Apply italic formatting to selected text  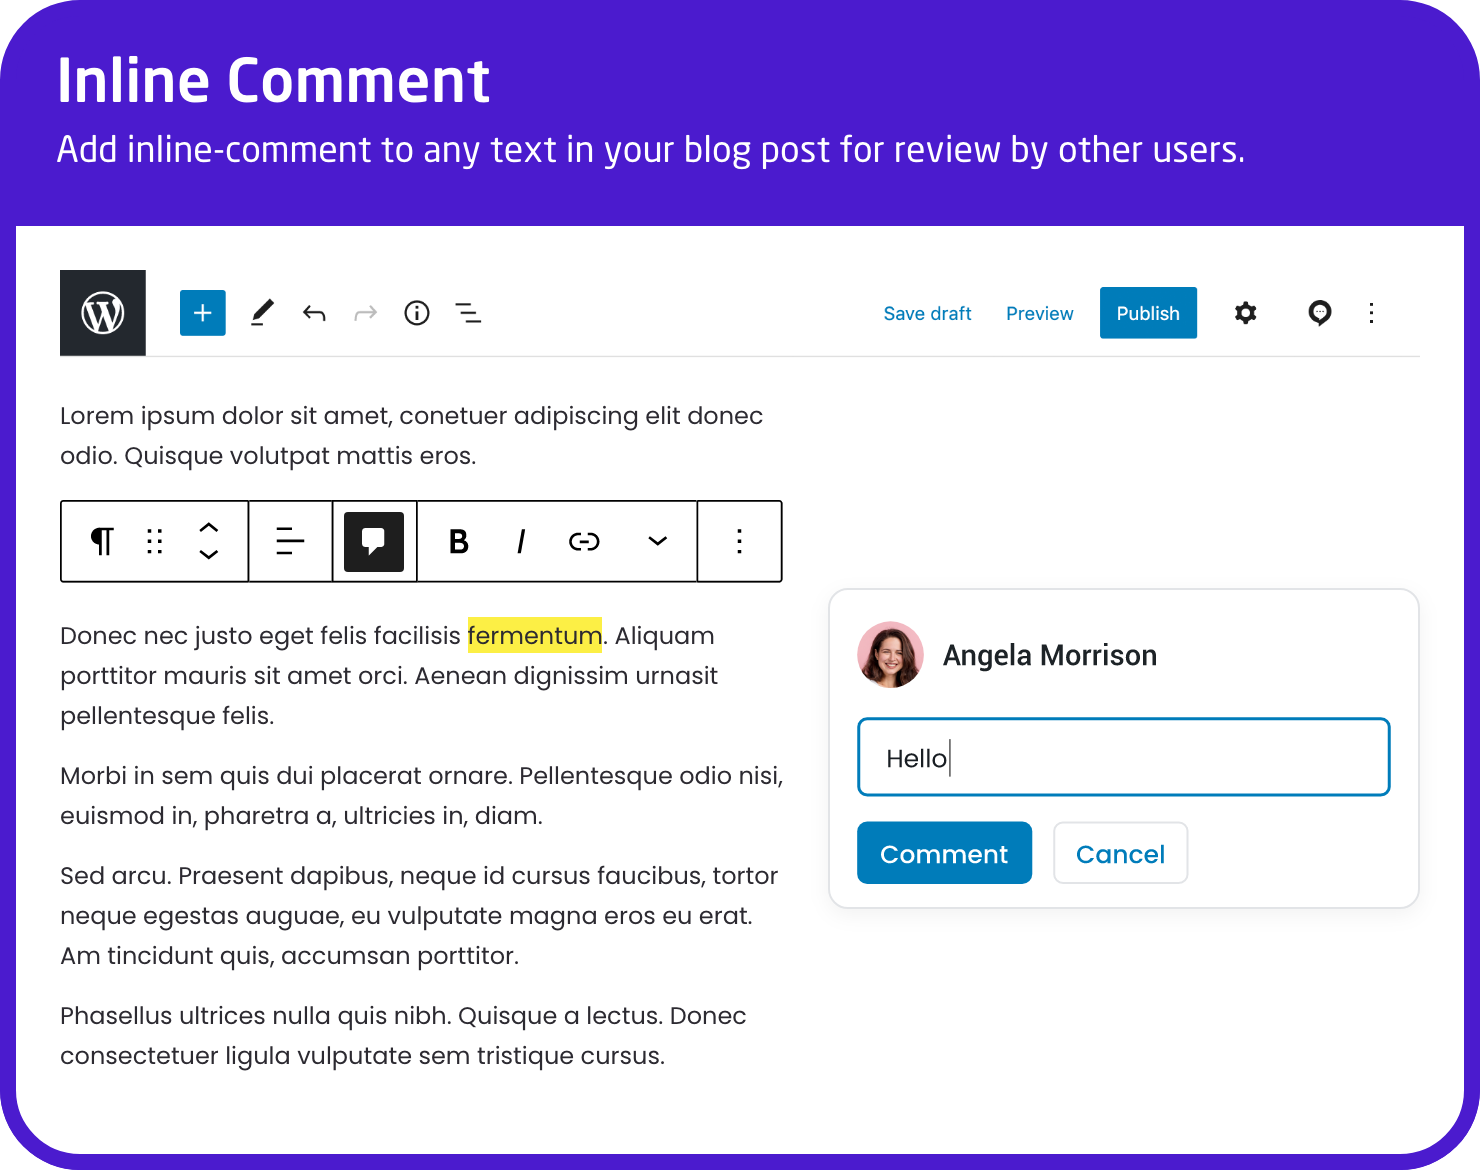tap(520, 541)
